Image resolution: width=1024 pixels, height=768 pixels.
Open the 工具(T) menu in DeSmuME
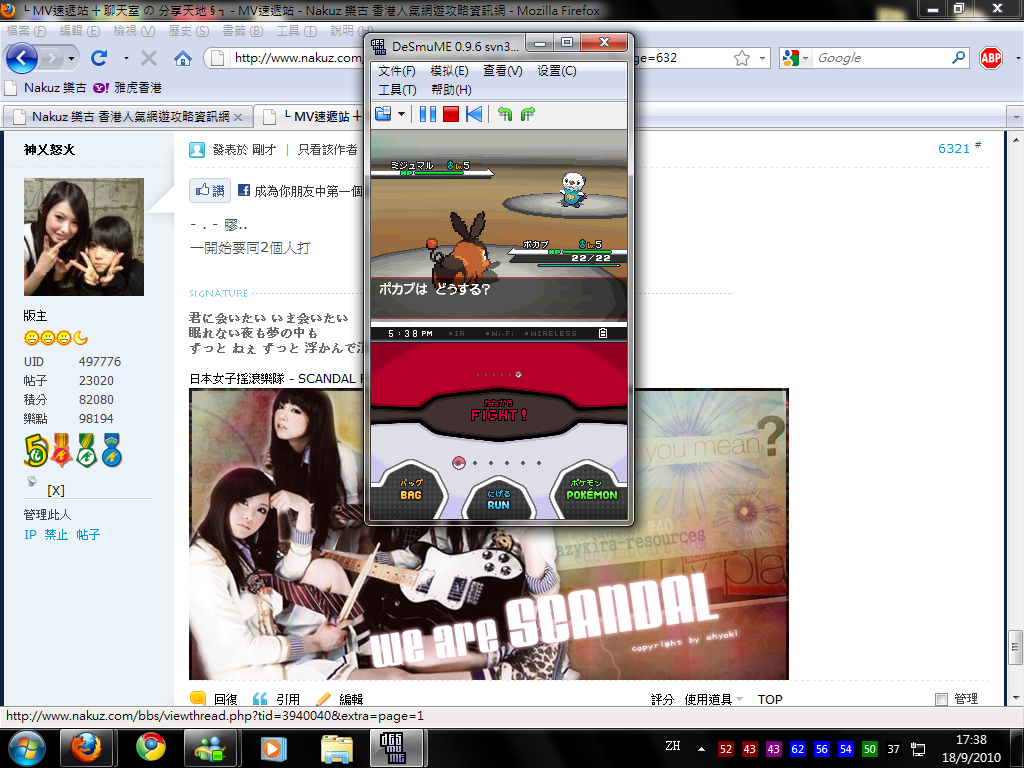(397, 89)
